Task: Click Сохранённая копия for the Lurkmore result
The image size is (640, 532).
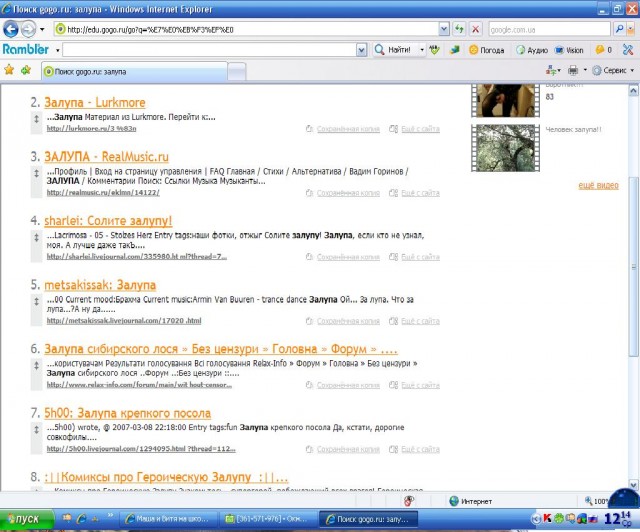Action: 348,129
